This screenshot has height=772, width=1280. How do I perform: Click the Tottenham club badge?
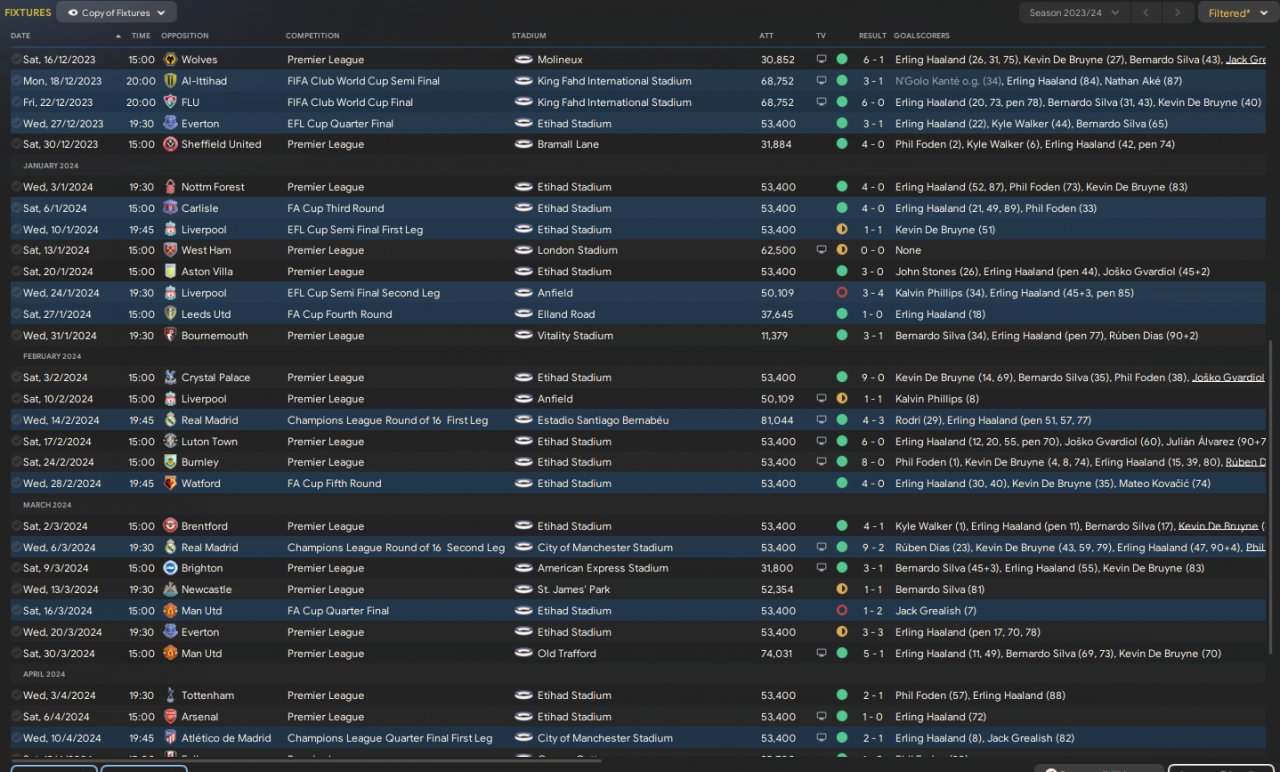170,696
